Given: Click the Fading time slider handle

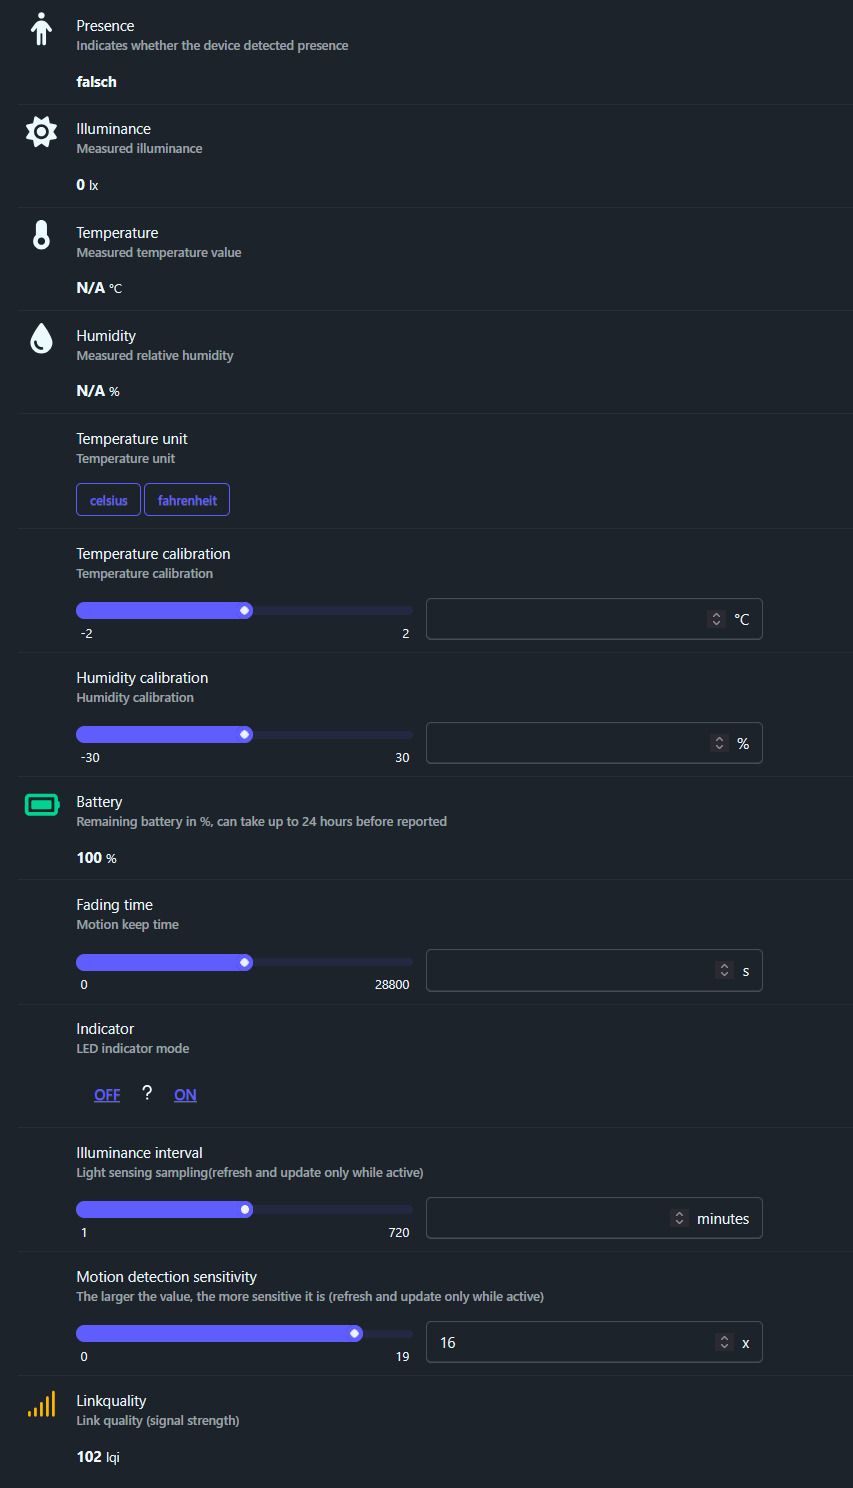Looking at the screenshot, I should [245, 962].
